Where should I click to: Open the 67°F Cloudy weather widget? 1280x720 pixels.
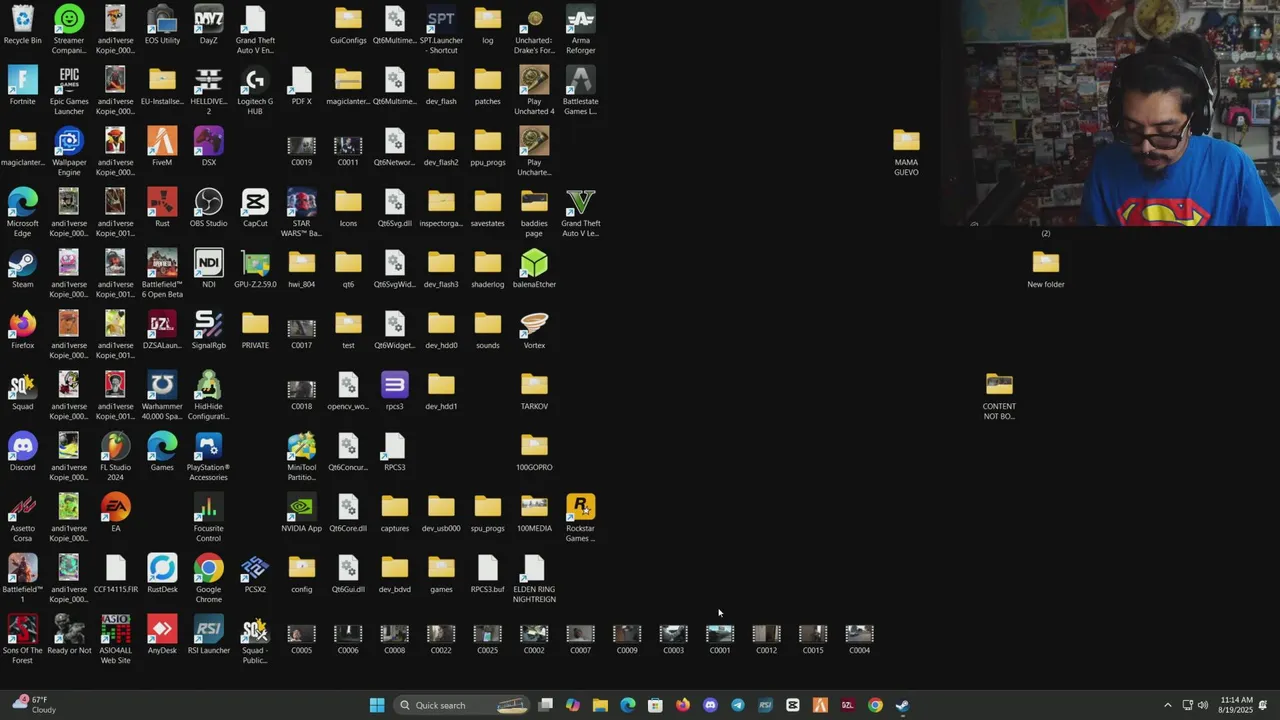click(35, 705)
